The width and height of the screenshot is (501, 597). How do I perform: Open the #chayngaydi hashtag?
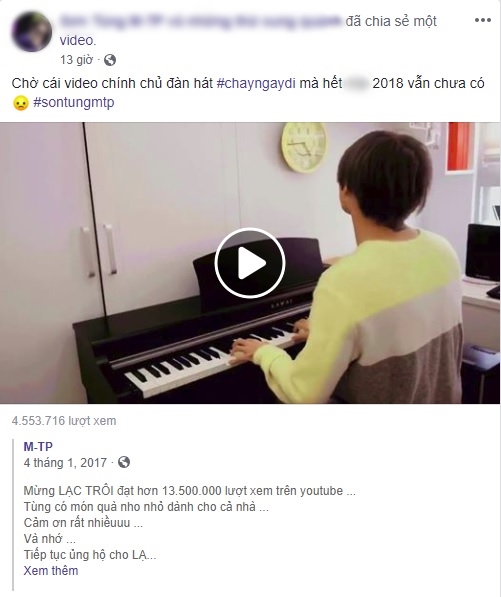click(256, 83)
